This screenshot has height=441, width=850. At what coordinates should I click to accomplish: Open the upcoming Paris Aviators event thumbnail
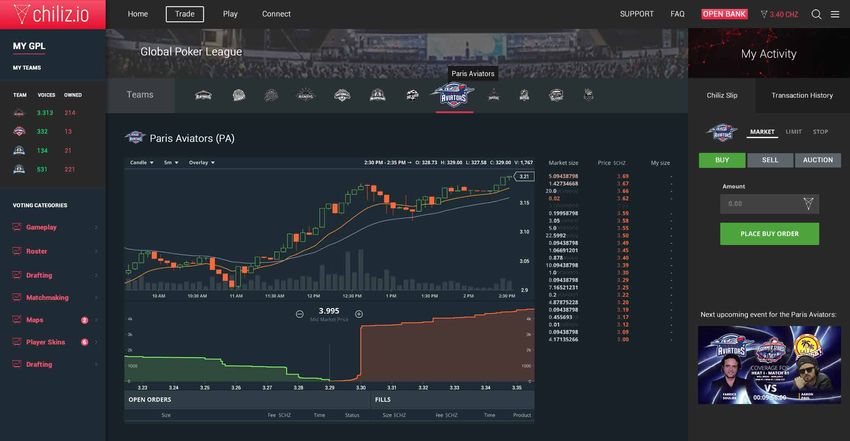(x=769, y=365)
